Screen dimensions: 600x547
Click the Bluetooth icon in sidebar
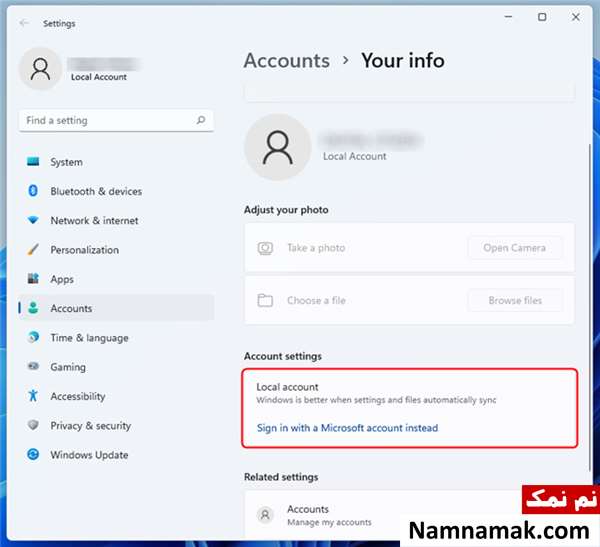tap(33, 191)
